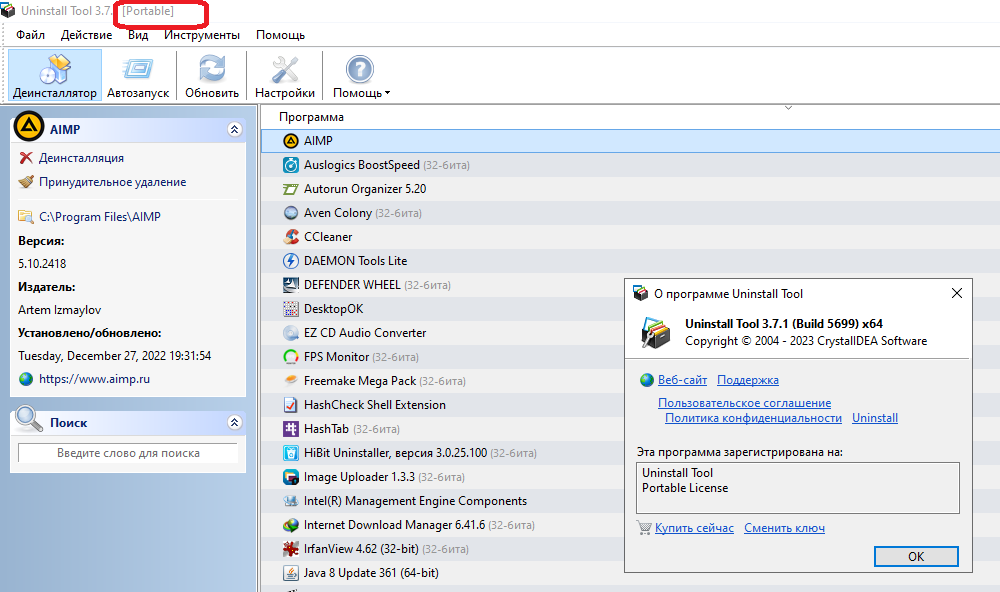Open Настройки settings from the toolbar
The width and height of the screenshot is (1000, 592).
284,76
